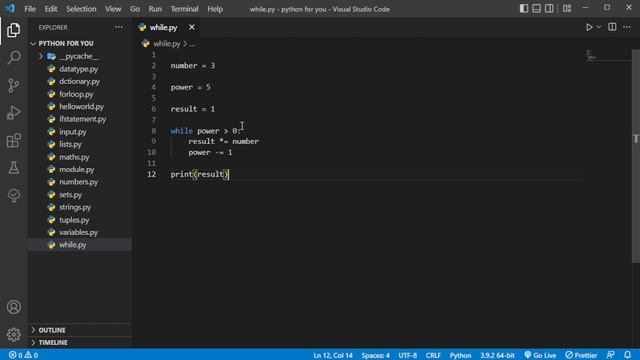Open input.py file
Screen dimensions: 640x360
(x=80, y=132)
